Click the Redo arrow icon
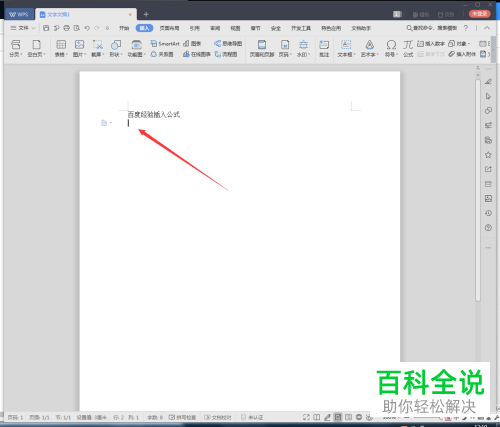 click(97, 28)
